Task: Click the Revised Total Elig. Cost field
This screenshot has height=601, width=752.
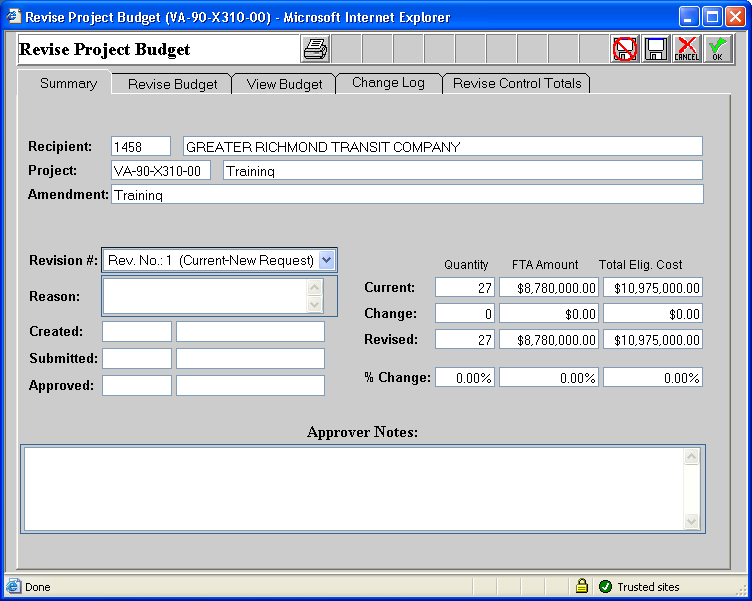Action: click(x=653, y=339)
